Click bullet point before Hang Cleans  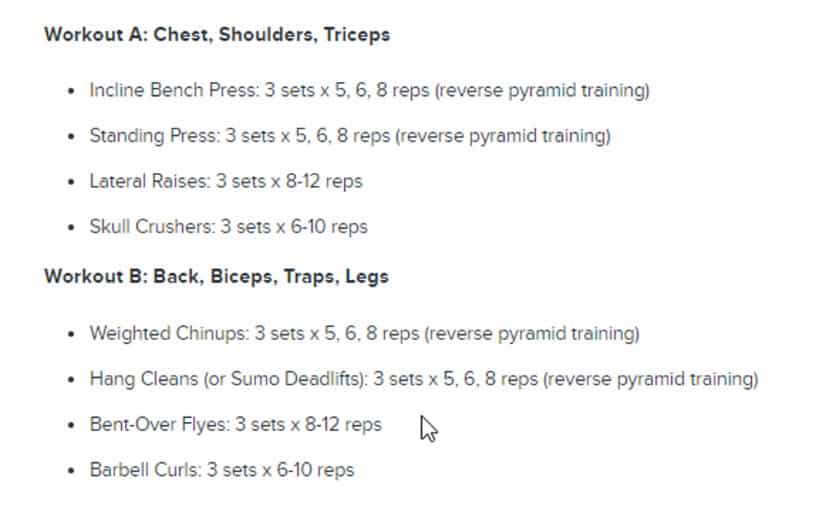click(x=72, y=380)
